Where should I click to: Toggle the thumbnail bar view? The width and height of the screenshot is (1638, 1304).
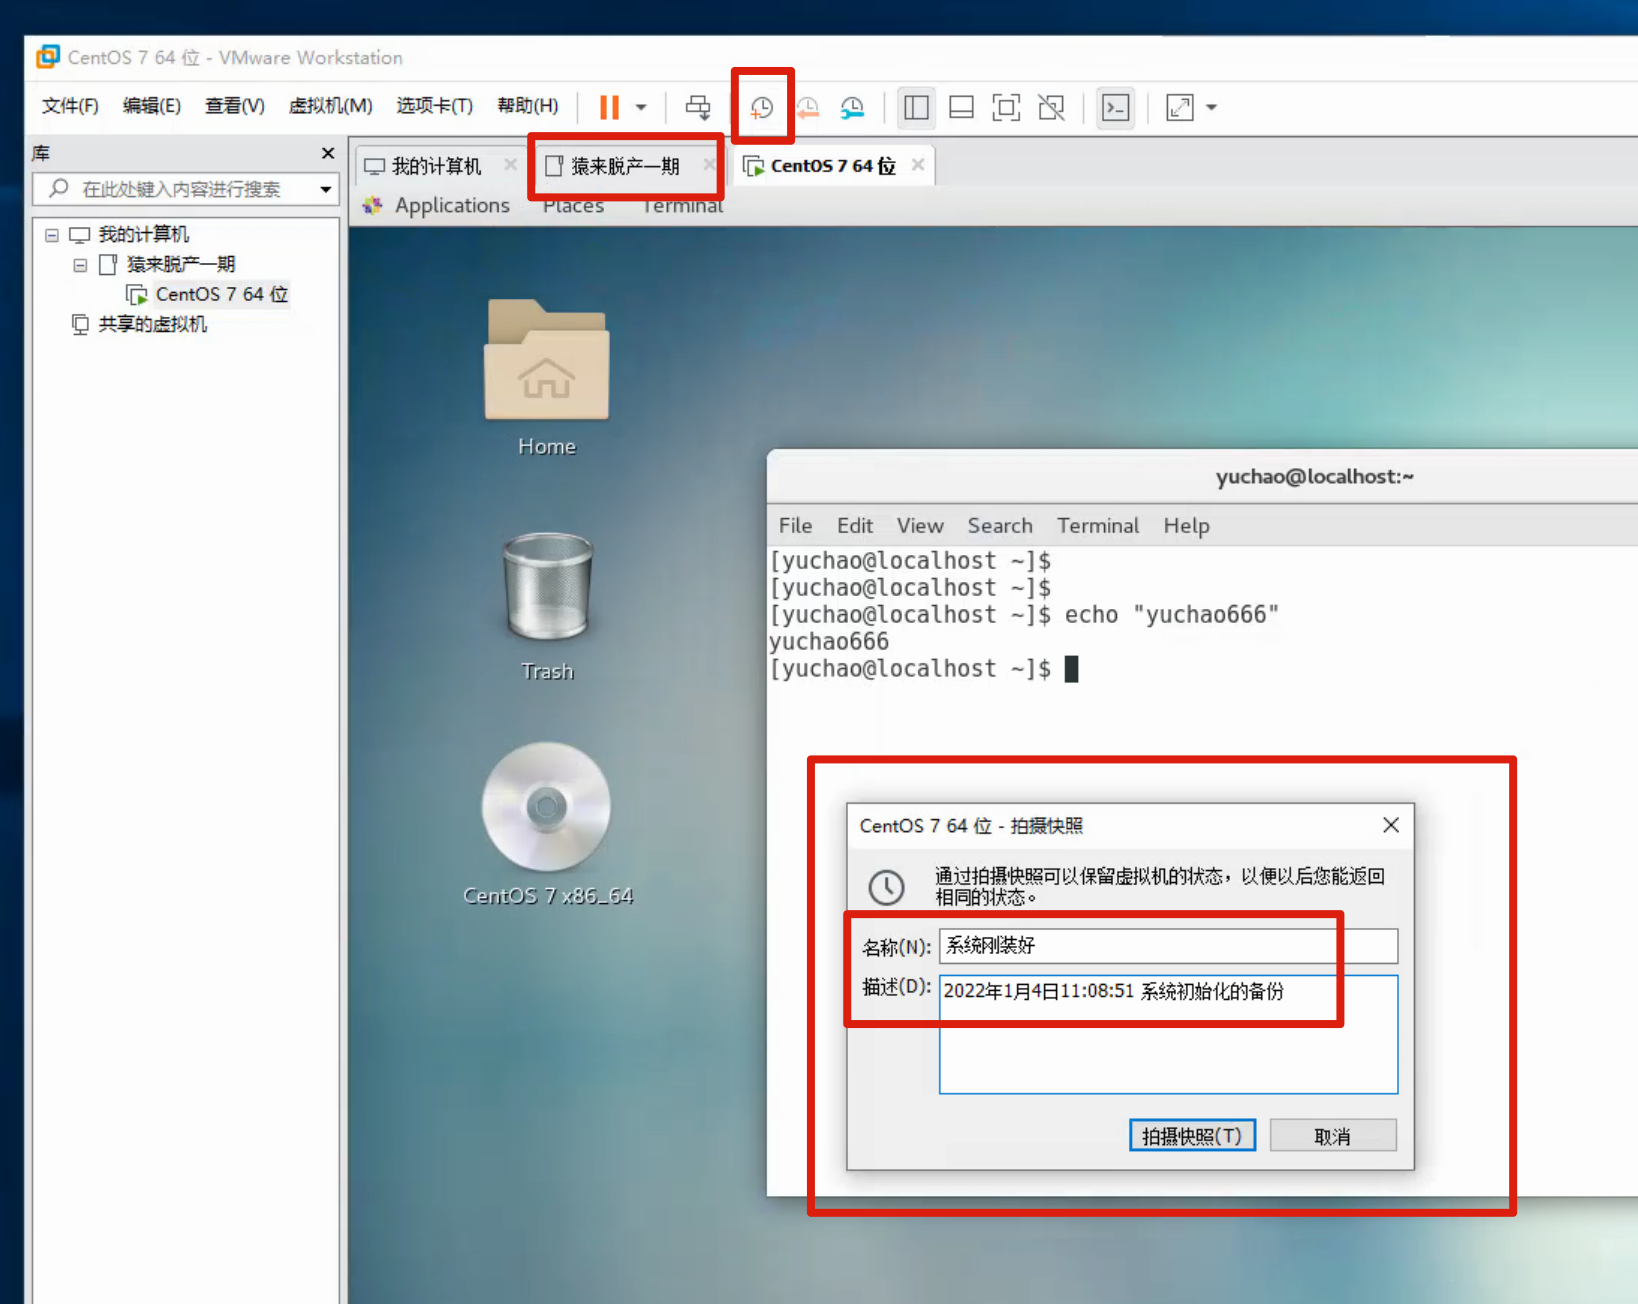[x=961, y=107]
